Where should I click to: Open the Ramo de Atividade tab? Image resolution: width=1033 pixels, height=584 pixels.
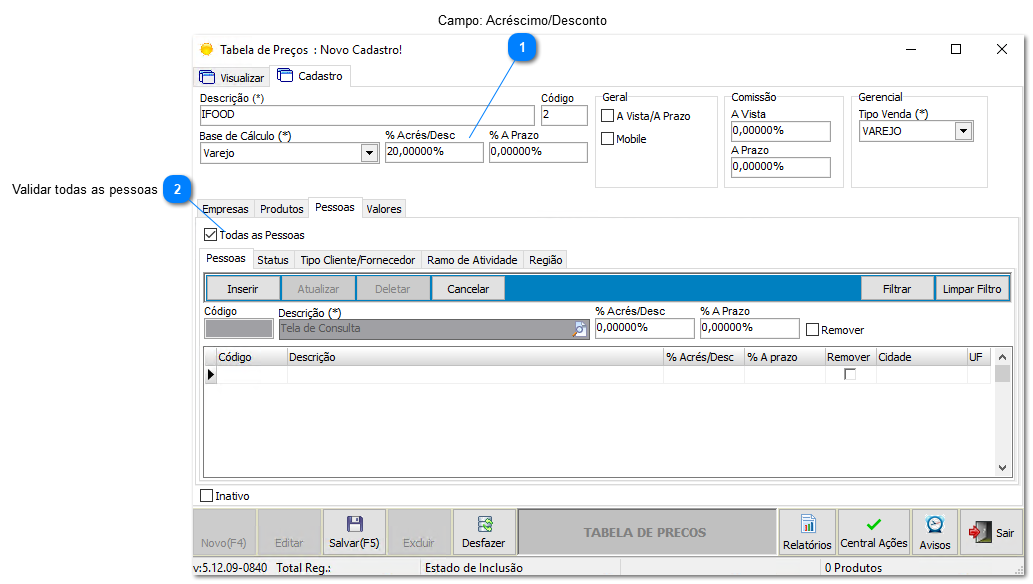click(x=471, y=259)
